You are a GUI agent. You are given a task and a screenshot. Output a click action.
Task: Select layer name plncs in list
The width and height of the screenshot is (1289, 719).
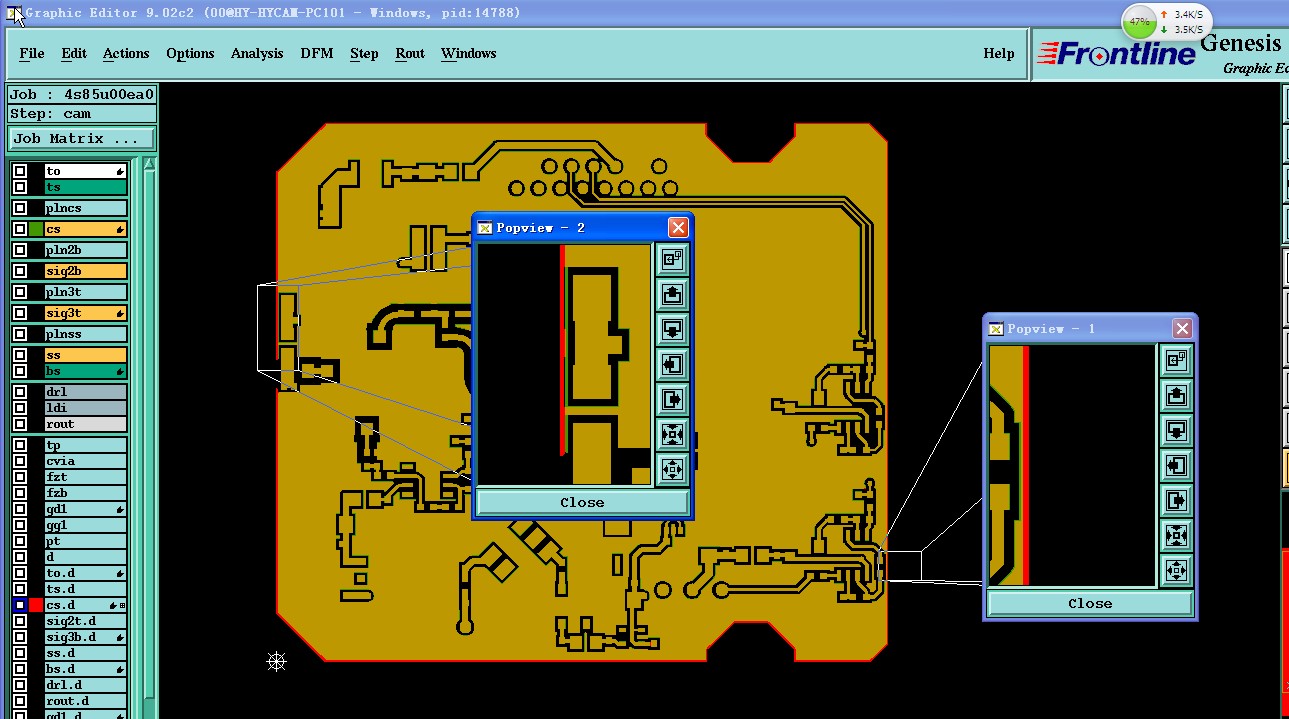click(86, 208)
